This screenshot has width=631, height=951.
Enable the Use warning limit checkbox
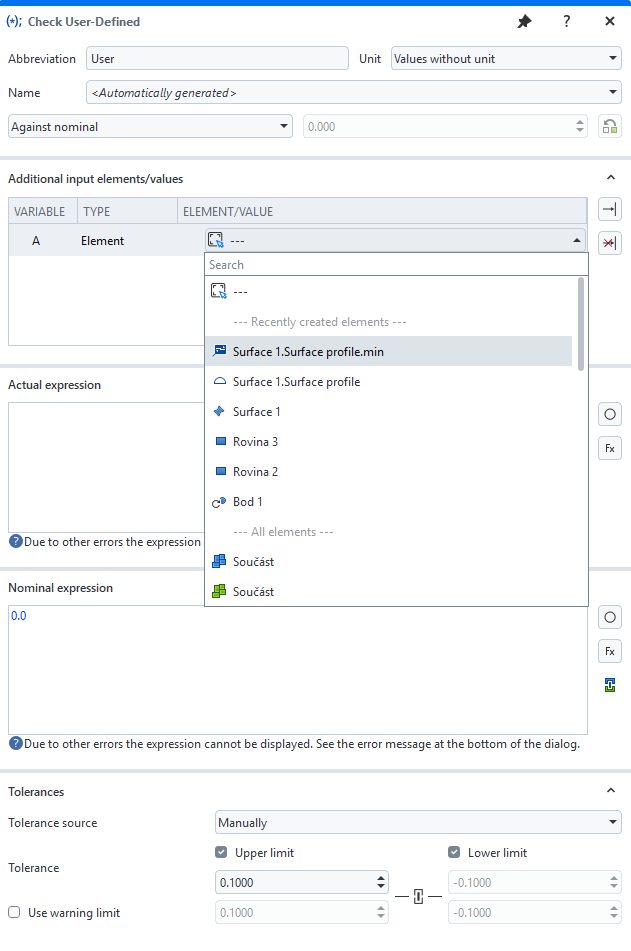tap(15, 912)
